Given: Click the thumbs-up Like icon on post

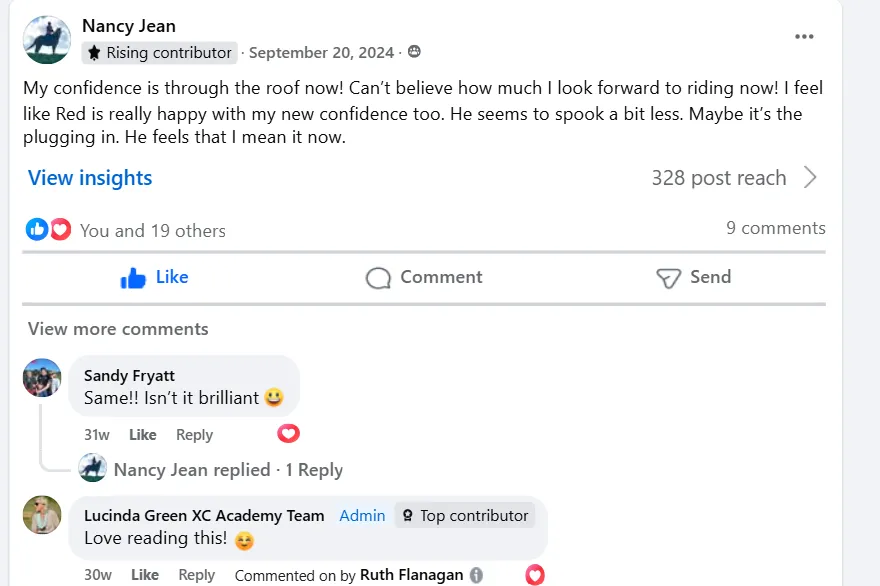Looking at the screenshot, I should click(133, 278).
